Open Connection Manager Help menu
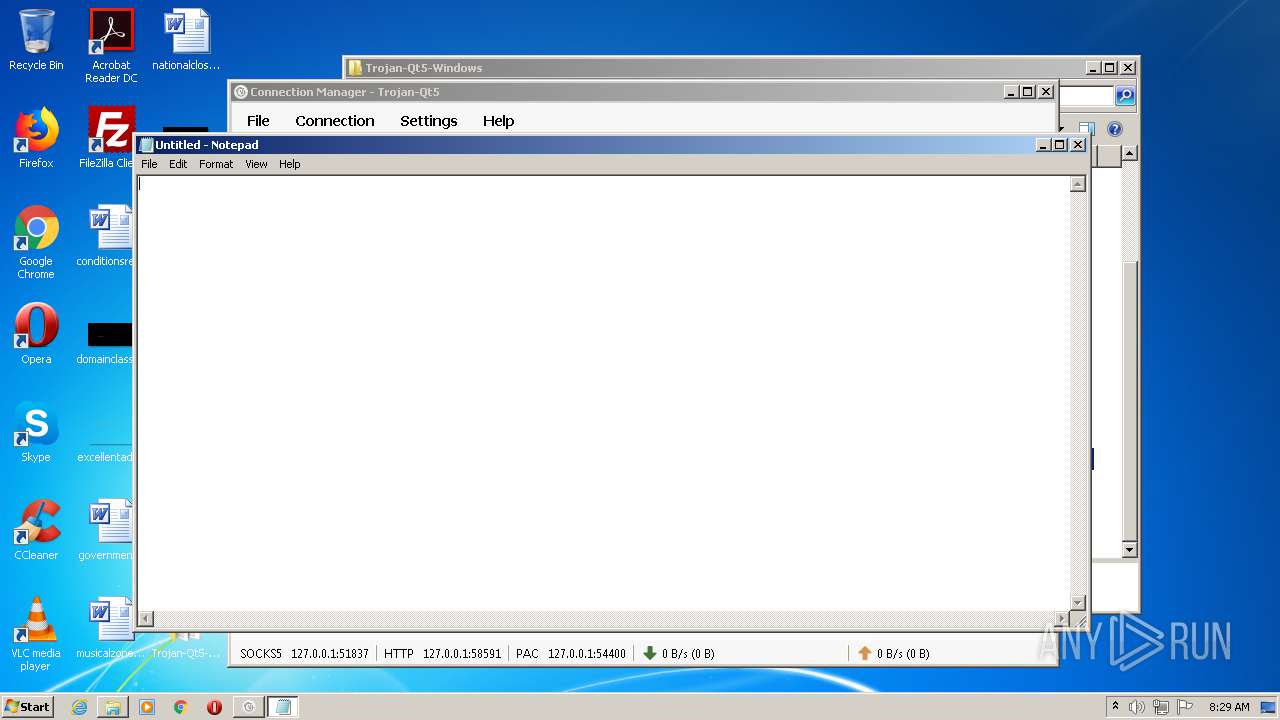This screenshot has height=720, width=1280. point(499,121)
